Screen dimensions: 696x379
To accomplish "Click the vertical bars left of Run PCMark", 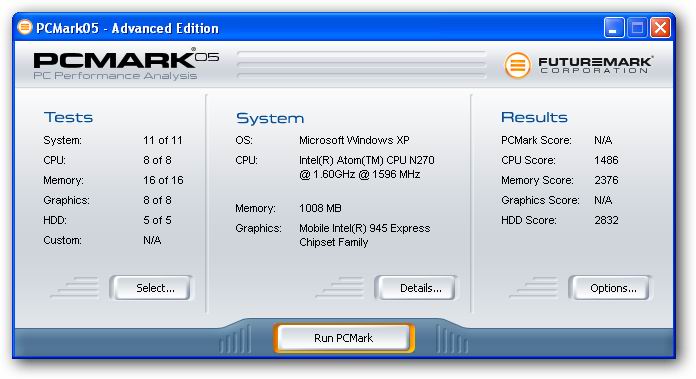I will coord(235,340).
